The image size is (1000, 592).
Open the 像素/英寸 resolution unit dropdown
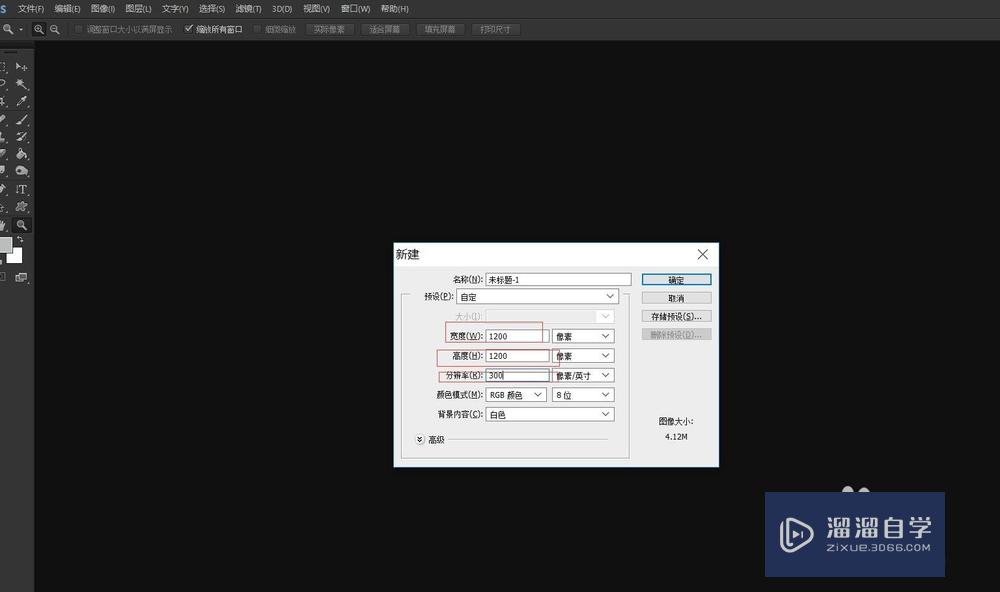(x=583, y=376)
